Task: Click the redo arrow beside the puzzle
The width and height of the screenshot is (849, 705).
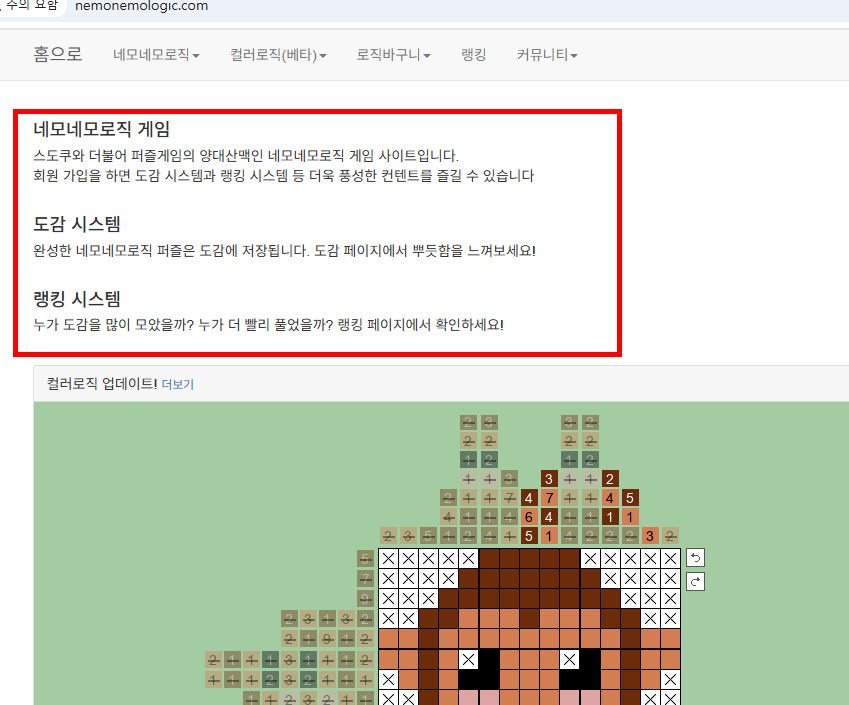Action: (x=694, y=581)
